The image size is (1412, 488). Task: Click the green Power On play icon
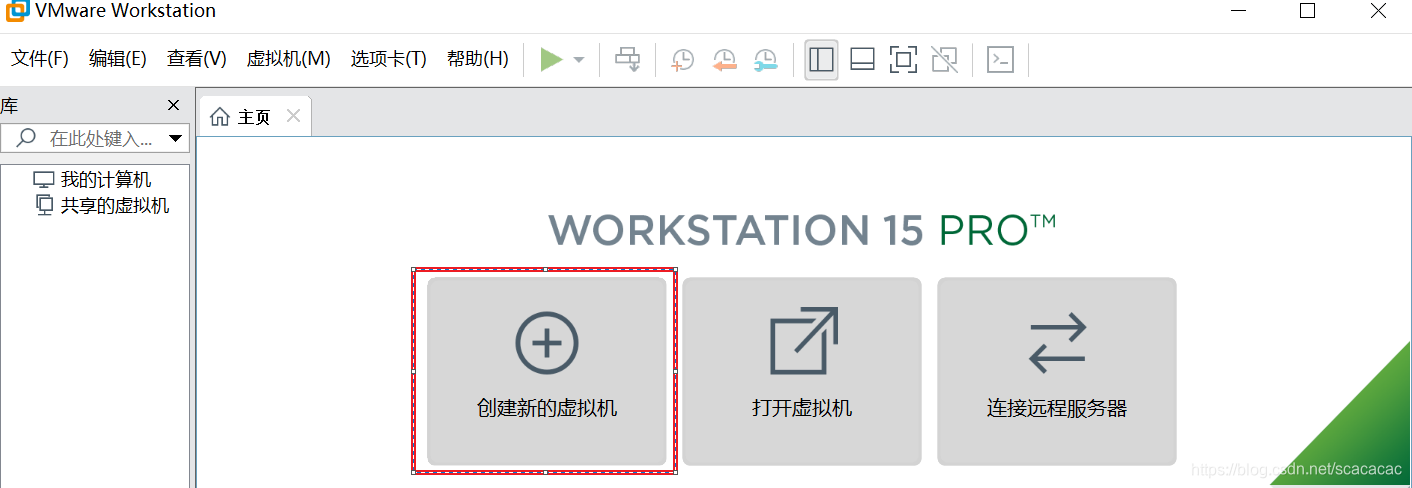pyautogui.click(x=551, y=60)
